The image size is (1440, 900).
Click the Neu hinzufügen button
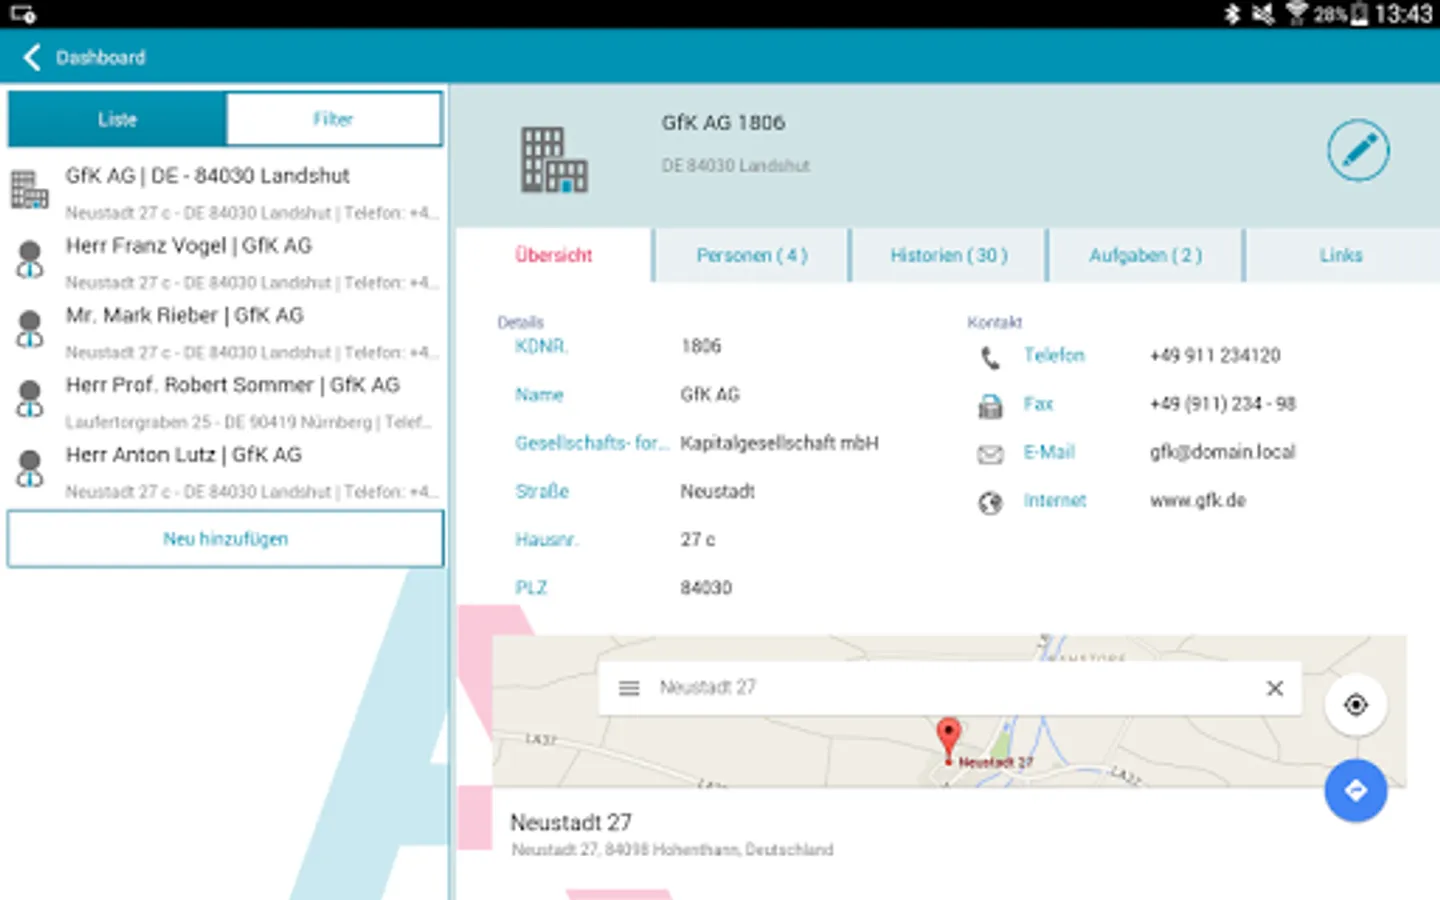(225, 539)
